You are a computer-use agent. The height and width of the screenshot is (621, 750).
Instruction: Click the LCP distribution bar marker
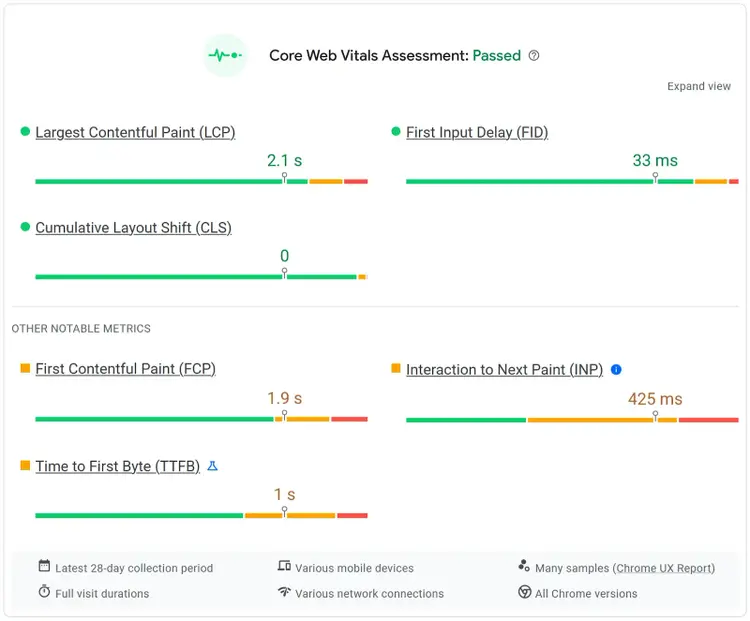click(285, 177)
